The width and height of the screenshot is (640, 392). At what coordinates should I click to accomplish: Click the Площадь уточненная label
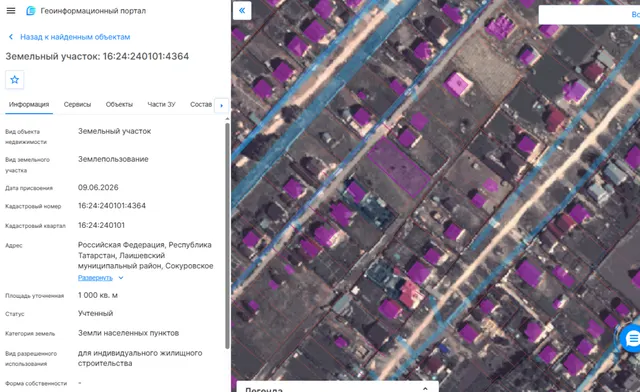[x=34, y=296]
